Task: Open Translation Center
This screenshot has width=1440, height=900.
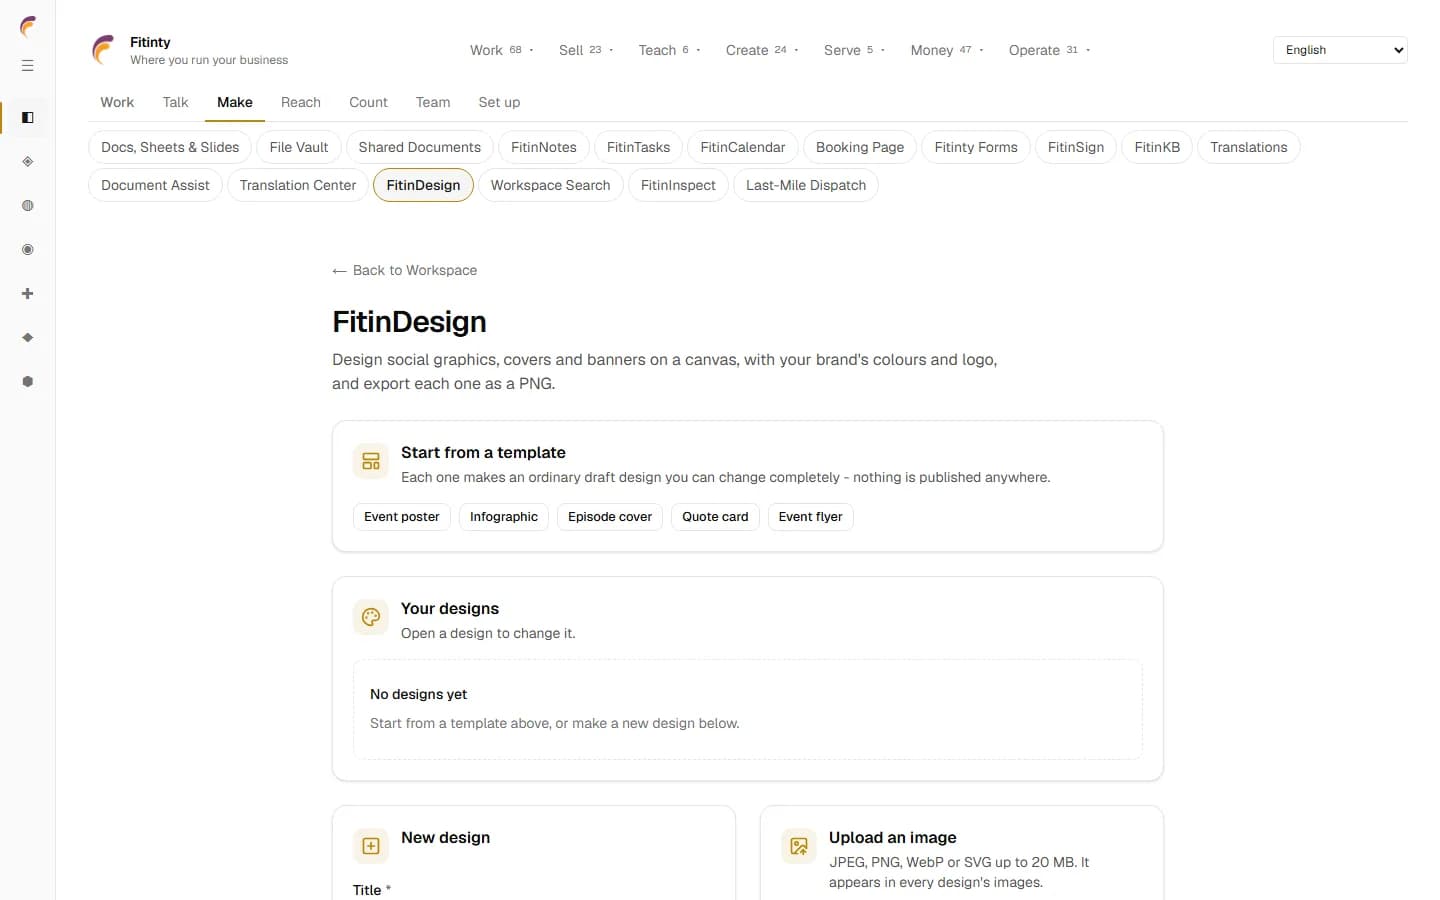Action: click(x=298, y=185)
